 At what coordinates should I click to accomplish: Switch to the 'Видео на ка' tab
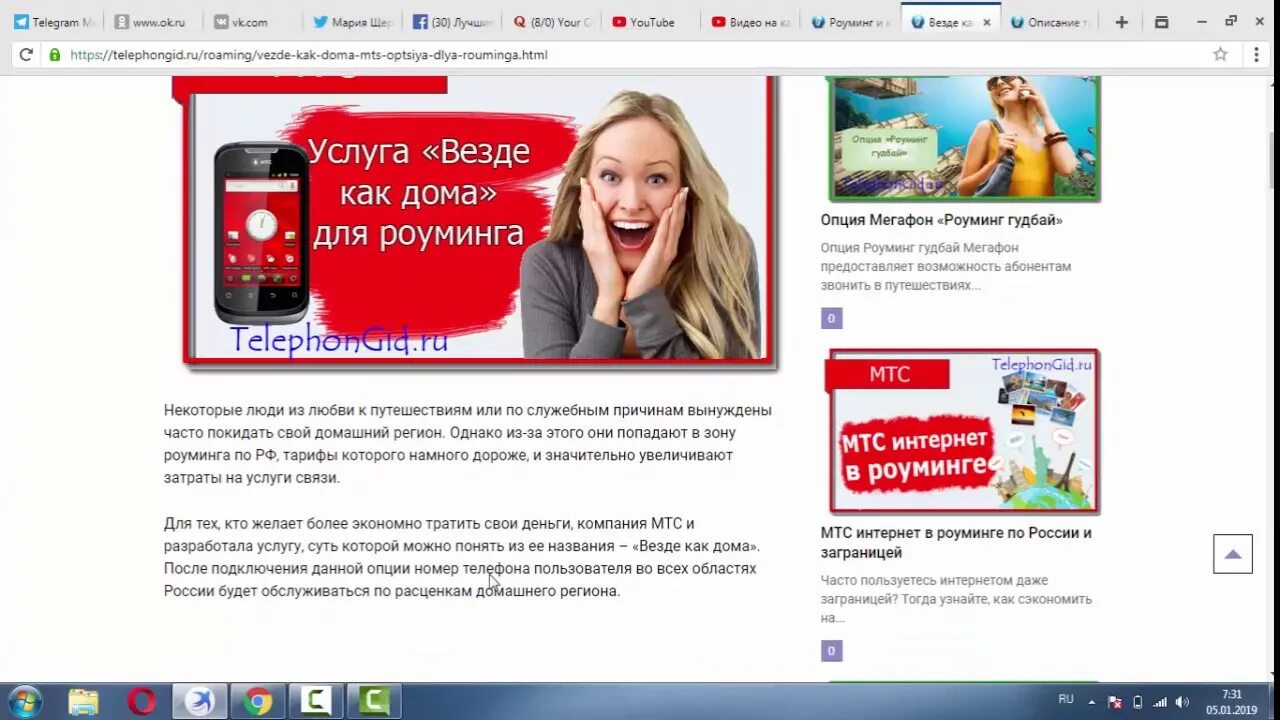(752, 22)
